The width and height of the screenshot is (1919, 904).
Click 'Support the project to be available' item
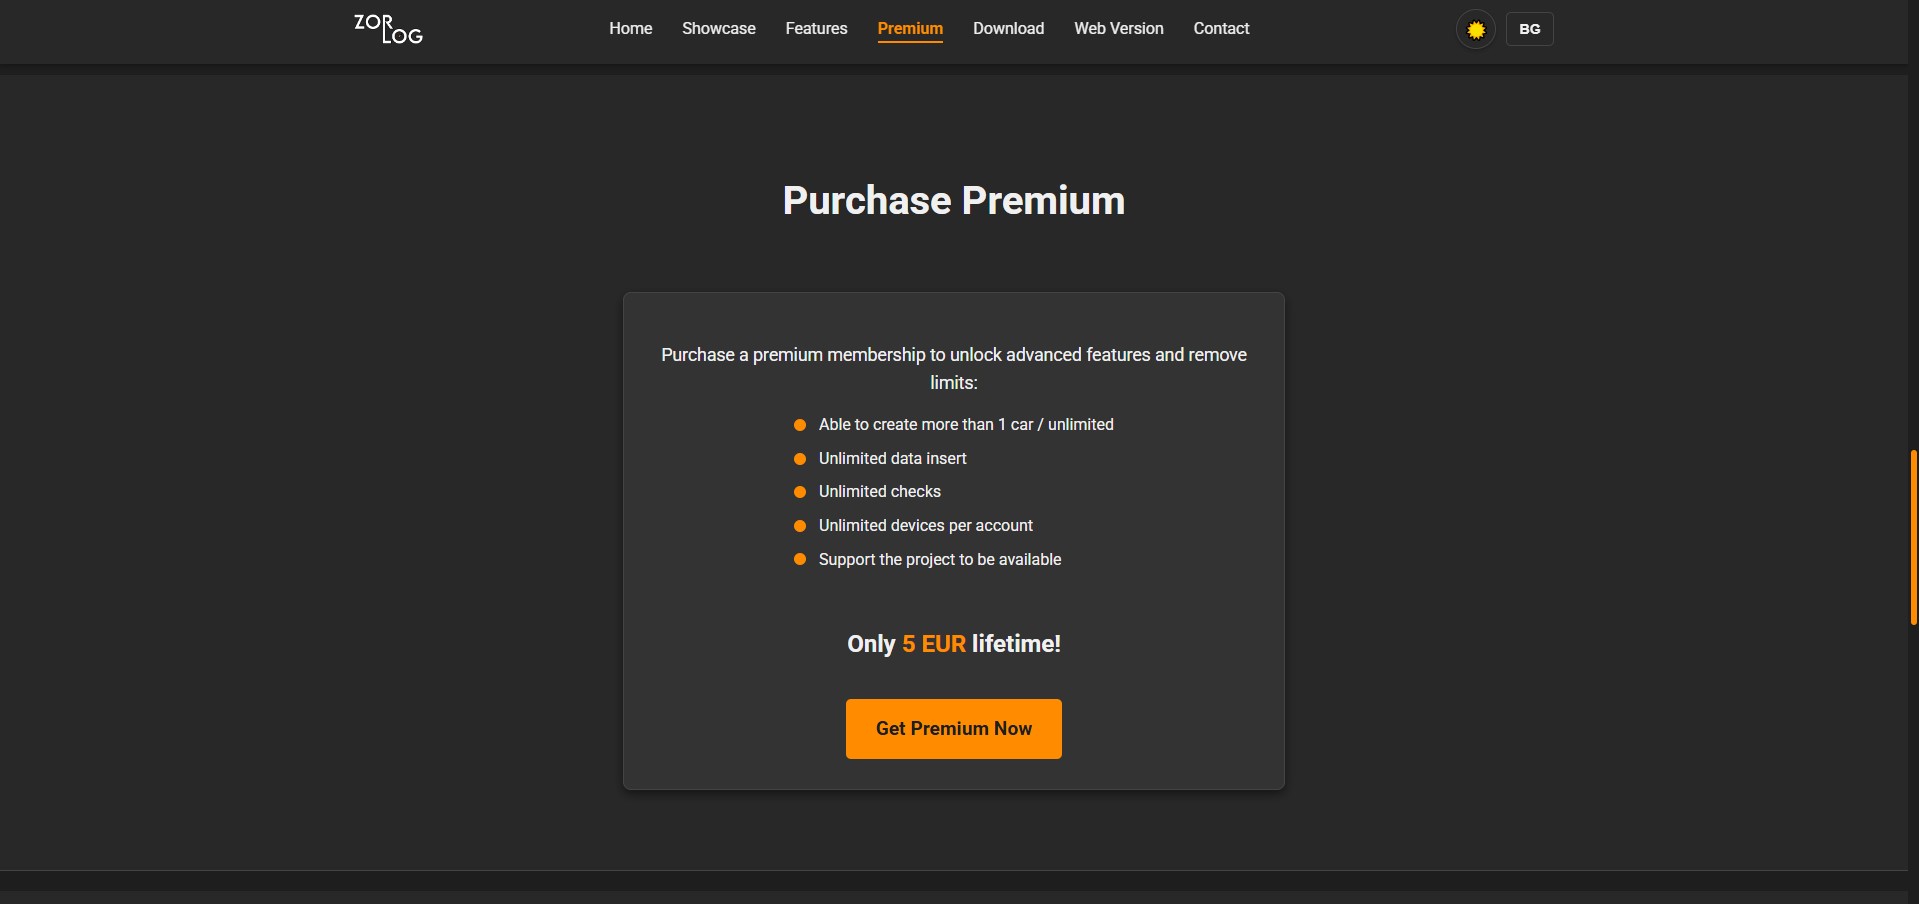(939, 560)
